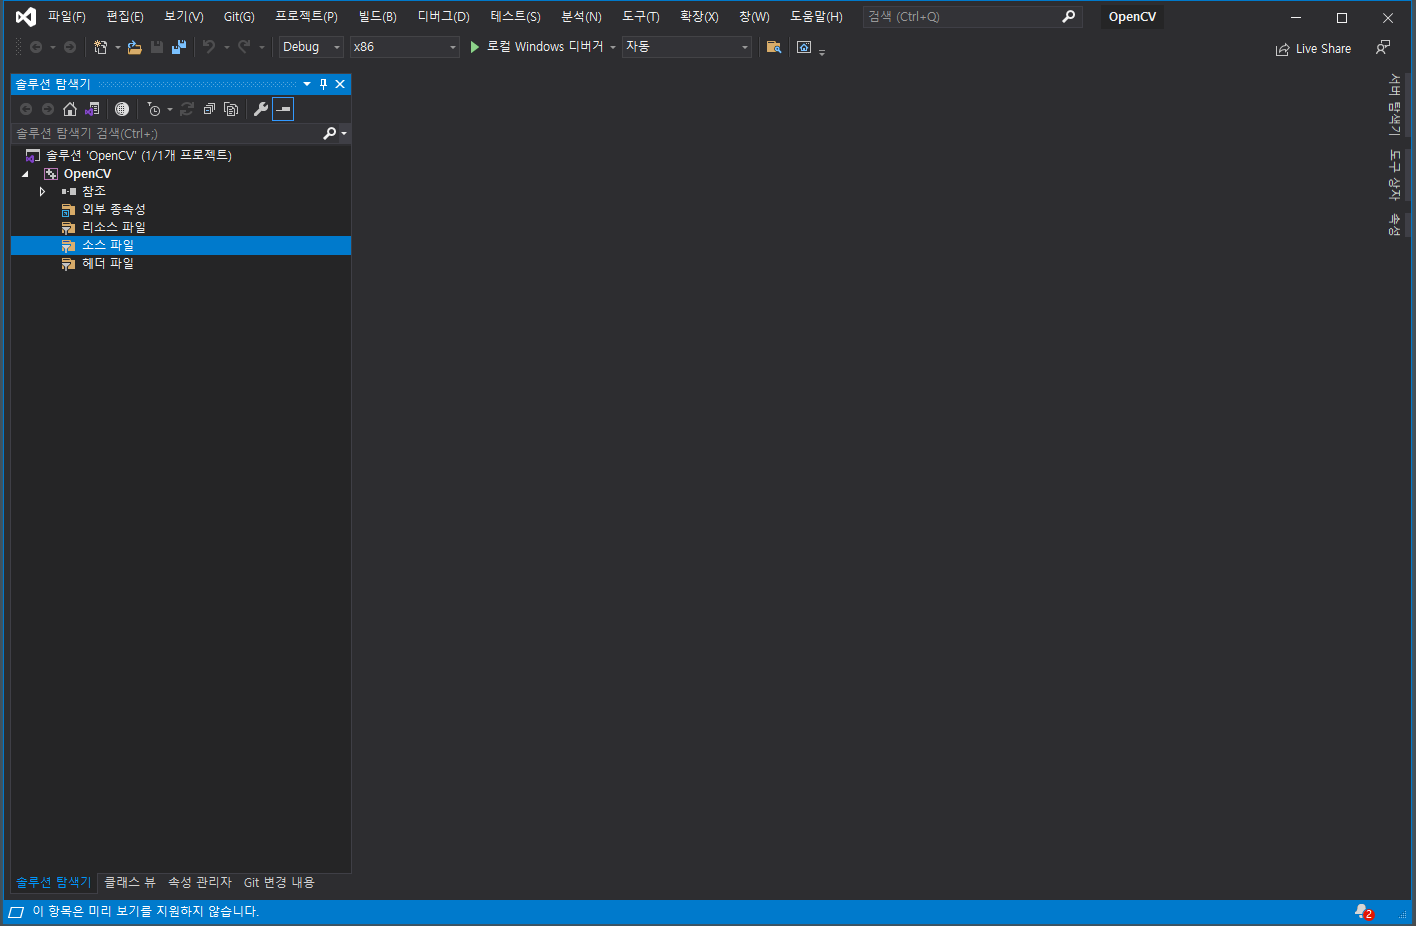The width and height of the screenshot is (1416, 926).
Task: Click the Sync refresh icon in Solution Explorer
Action: (187, 109)
